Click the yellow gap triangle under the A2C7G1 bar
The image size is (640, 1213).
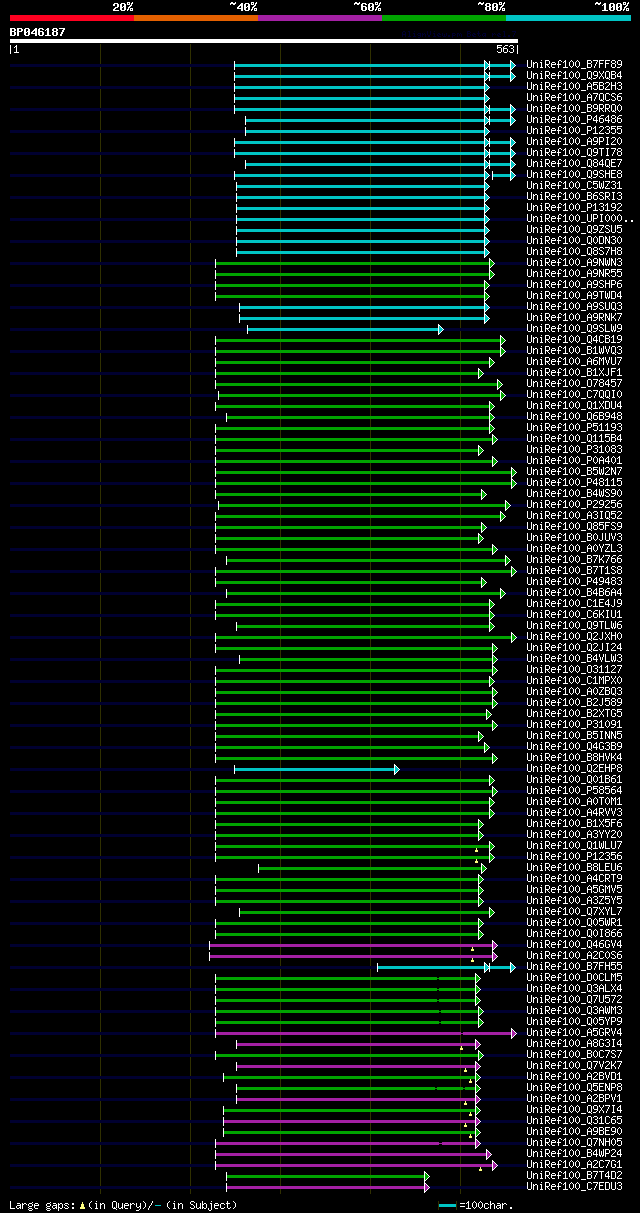pos(480,1169)
